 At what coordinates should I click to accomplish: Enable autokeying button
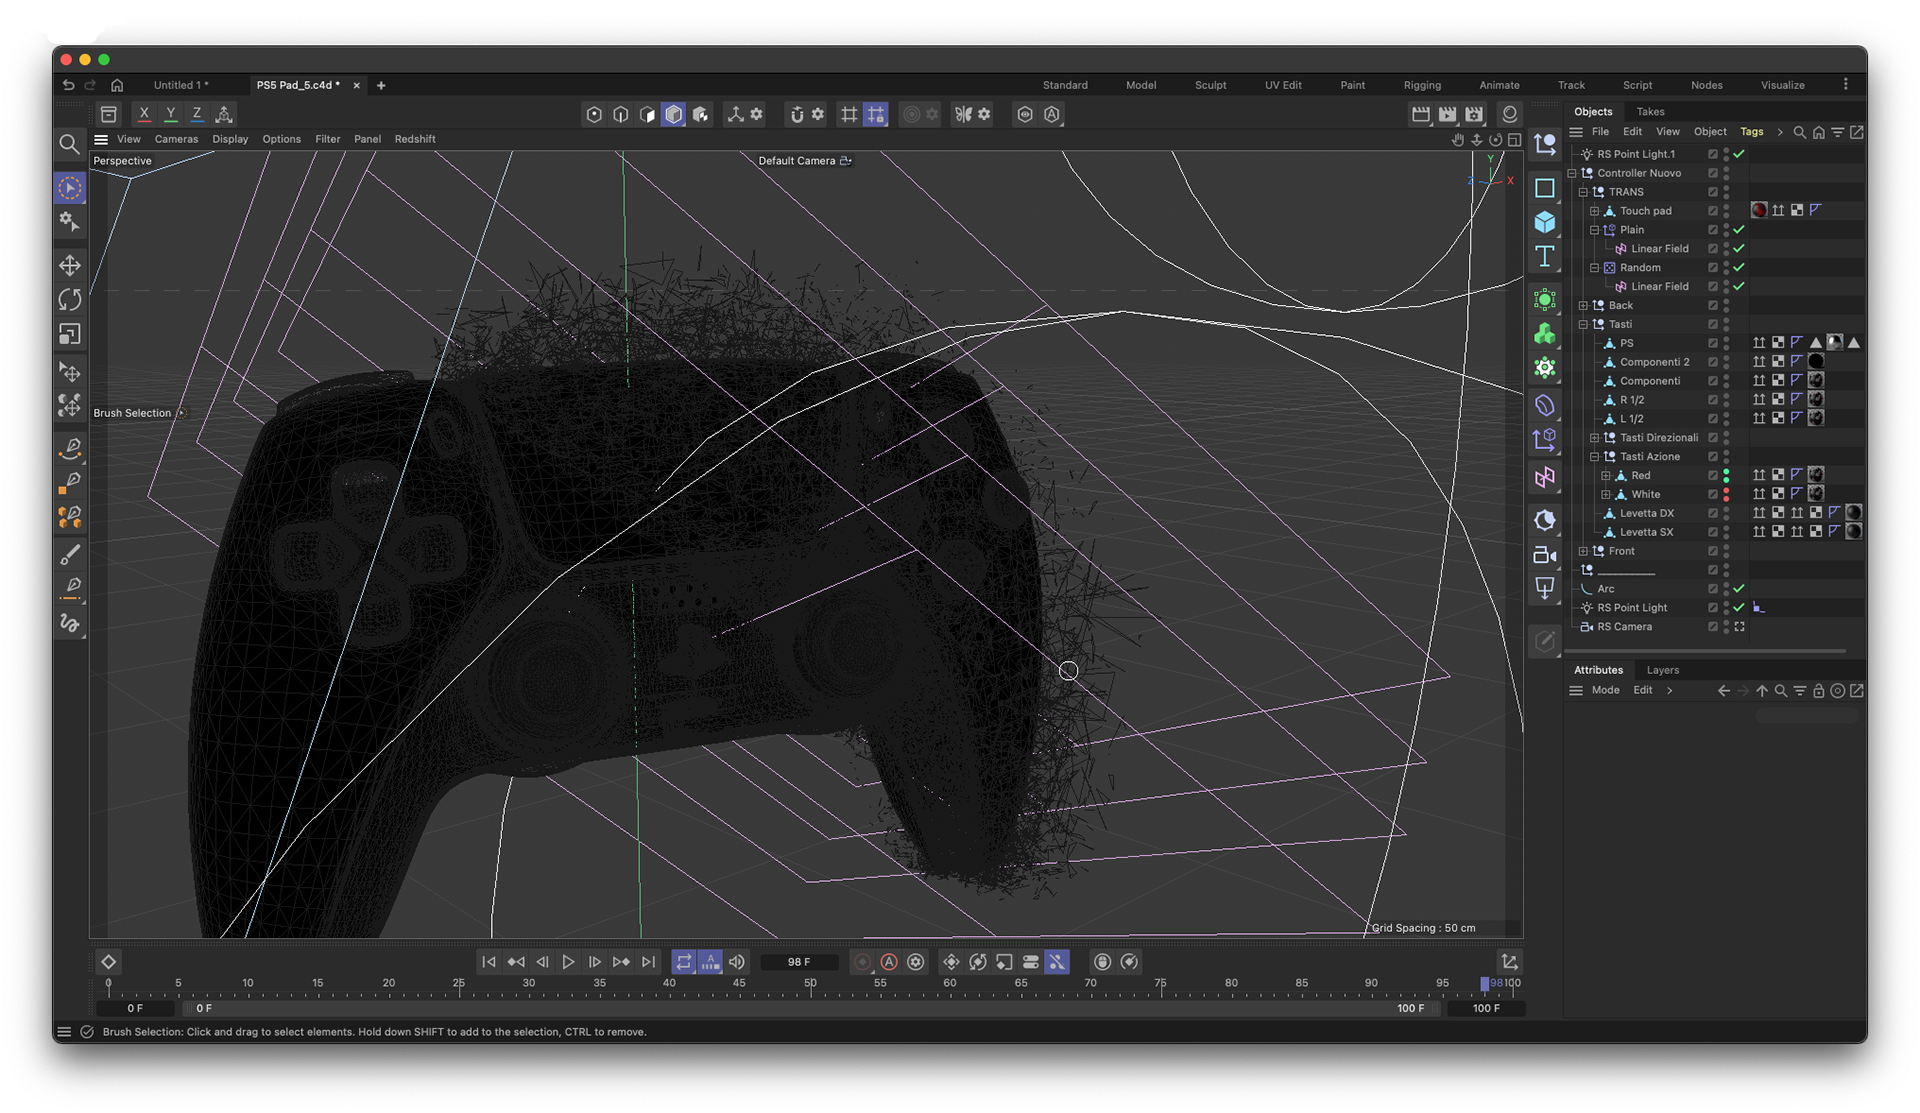tap(889, 962)
